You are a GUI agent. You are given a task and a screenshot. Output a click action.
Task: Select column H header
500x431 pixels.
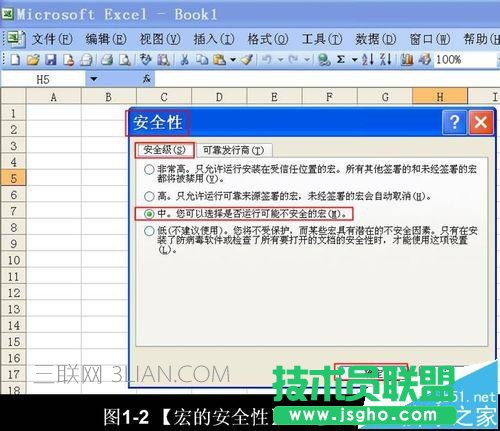(x=440, y=97)
